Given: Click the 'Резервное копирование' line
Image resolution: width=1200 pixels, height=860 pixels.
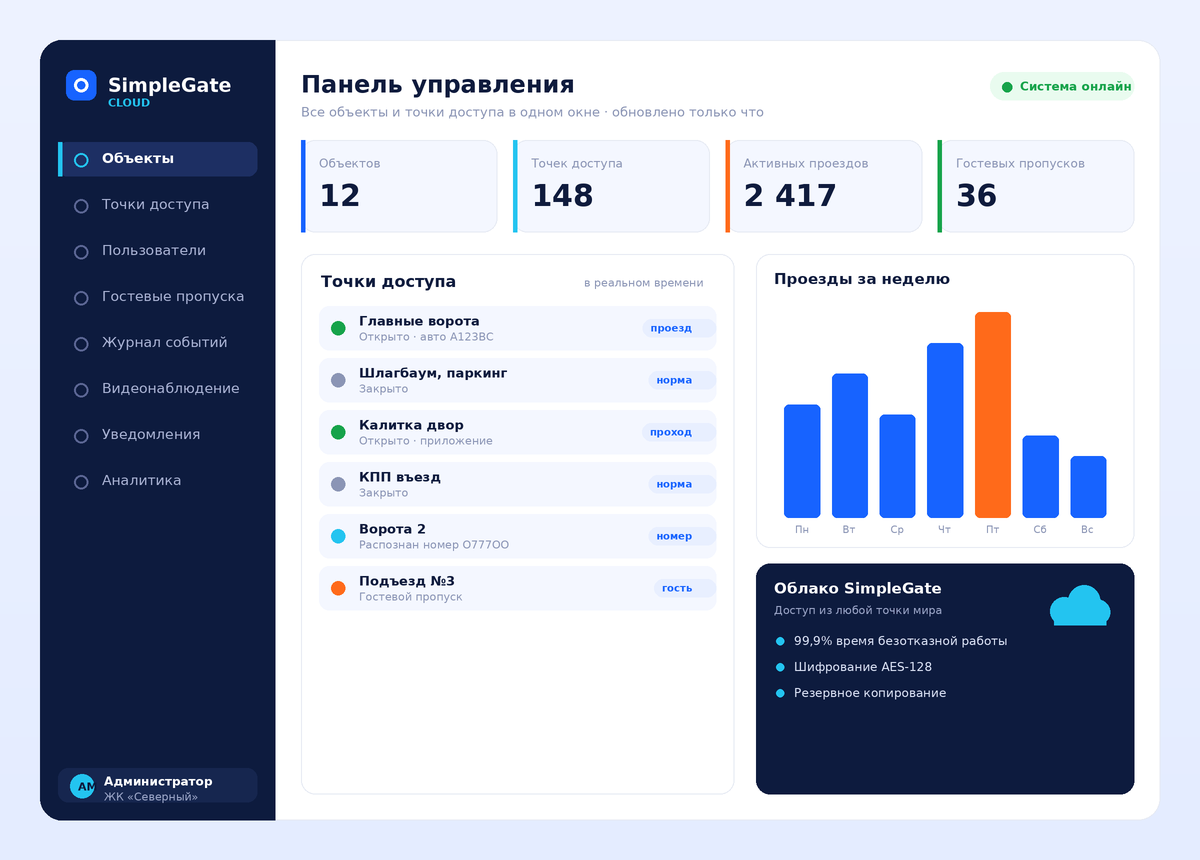Looking at the screenshot, I should (870, 693).
